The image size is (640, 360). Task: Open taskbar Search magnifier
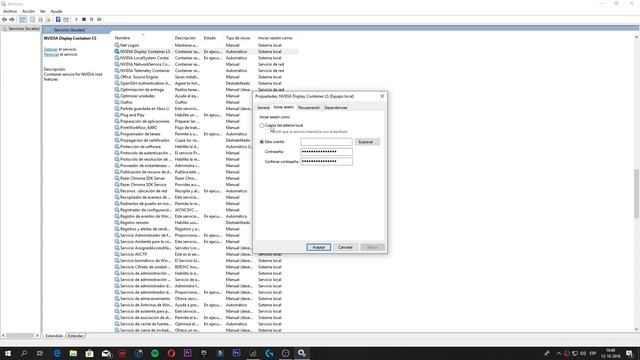tap(24, 353)
